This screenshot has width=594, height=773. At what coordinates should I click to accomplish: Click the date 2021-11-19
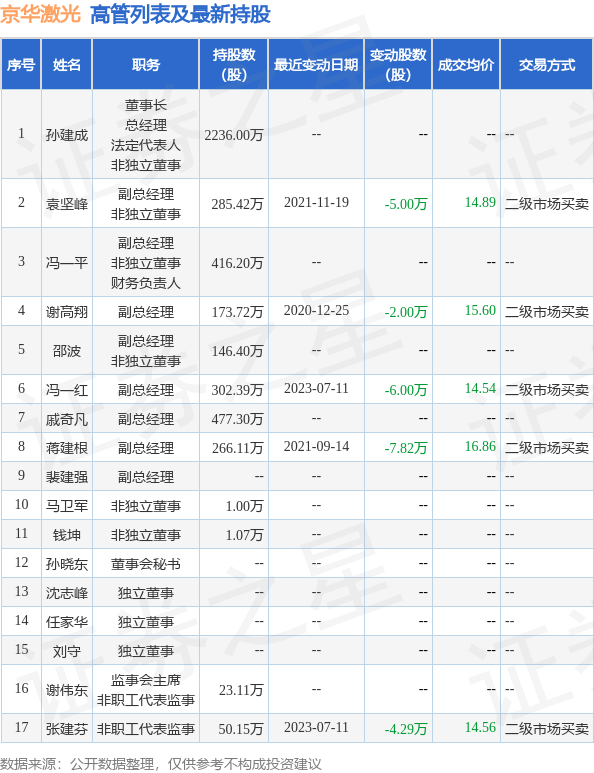316,203
